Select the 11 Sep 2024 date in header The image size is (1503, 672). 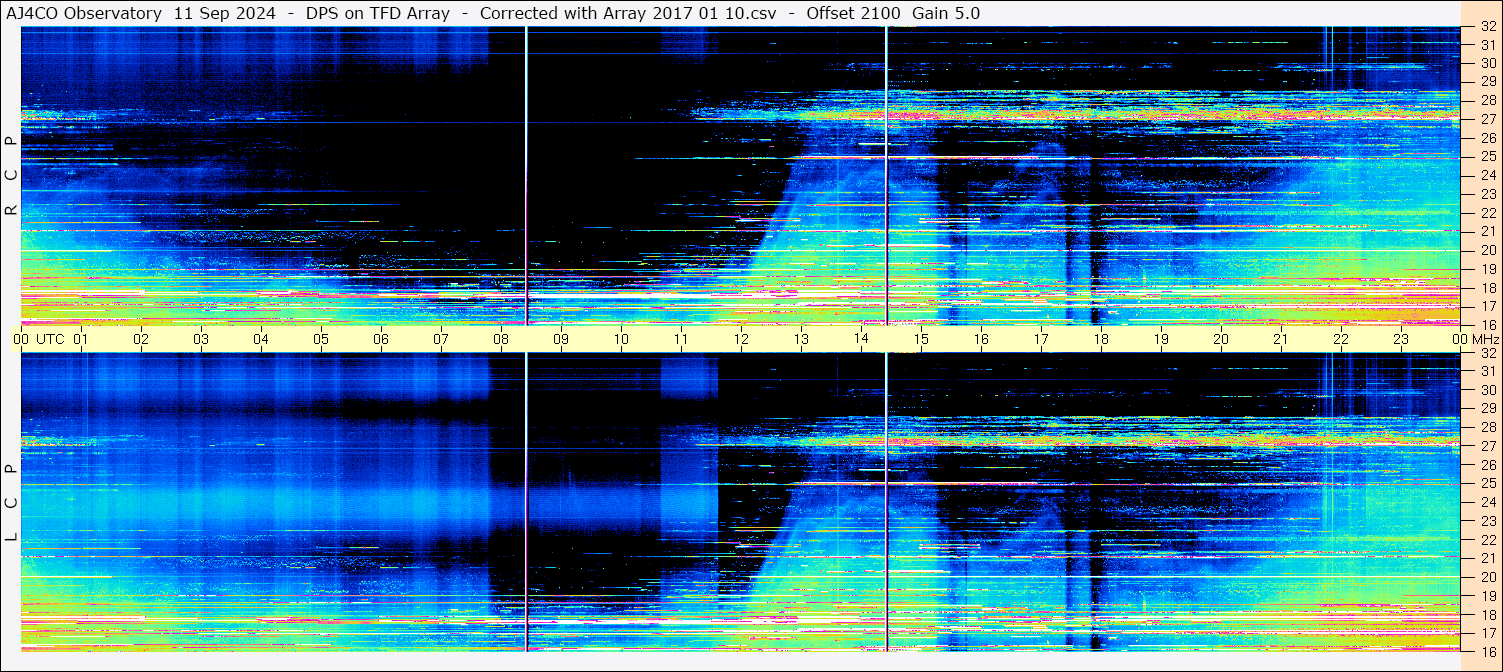(225, 13)
